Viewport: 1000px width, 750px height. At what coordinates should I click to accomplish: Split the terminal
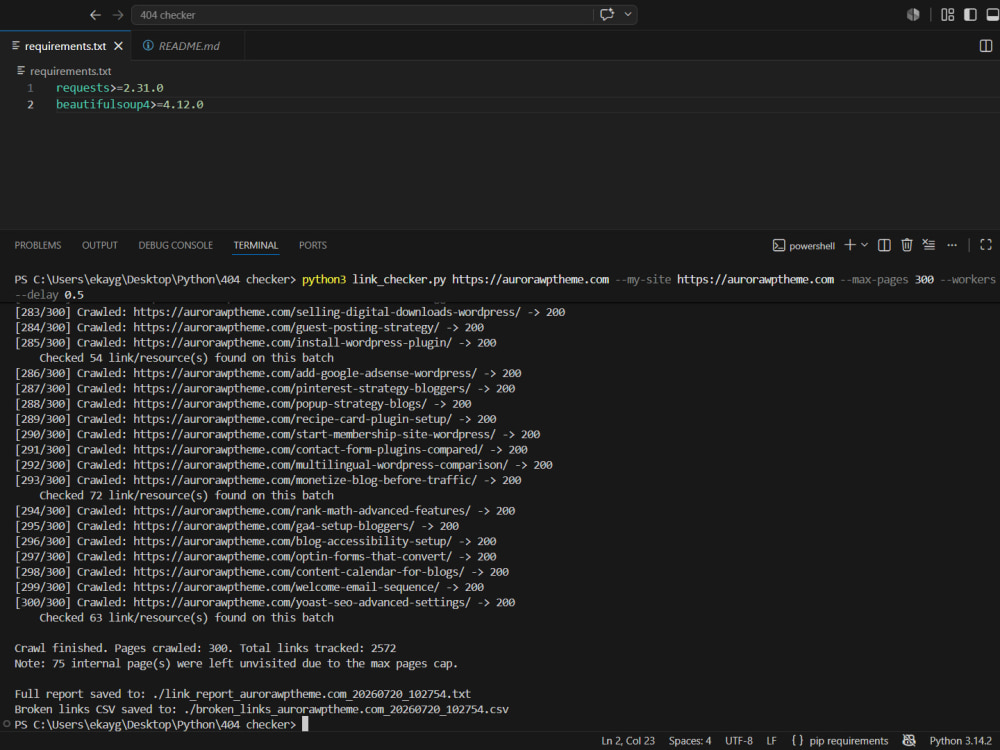884,245
